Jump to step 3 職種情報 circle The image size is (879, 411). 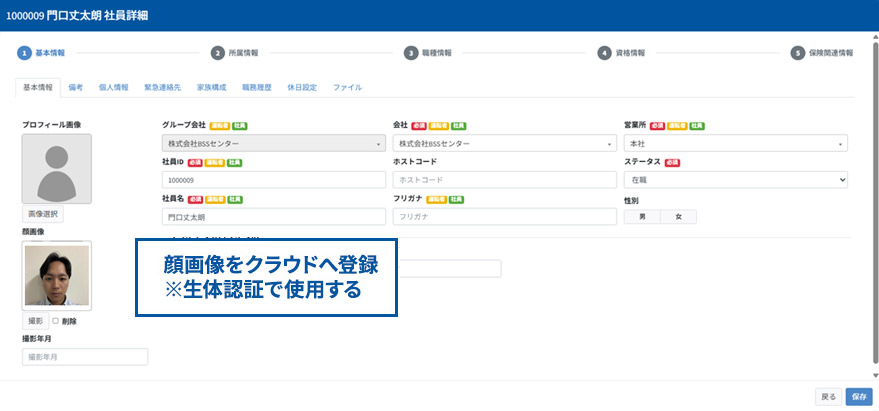[410, 53]
